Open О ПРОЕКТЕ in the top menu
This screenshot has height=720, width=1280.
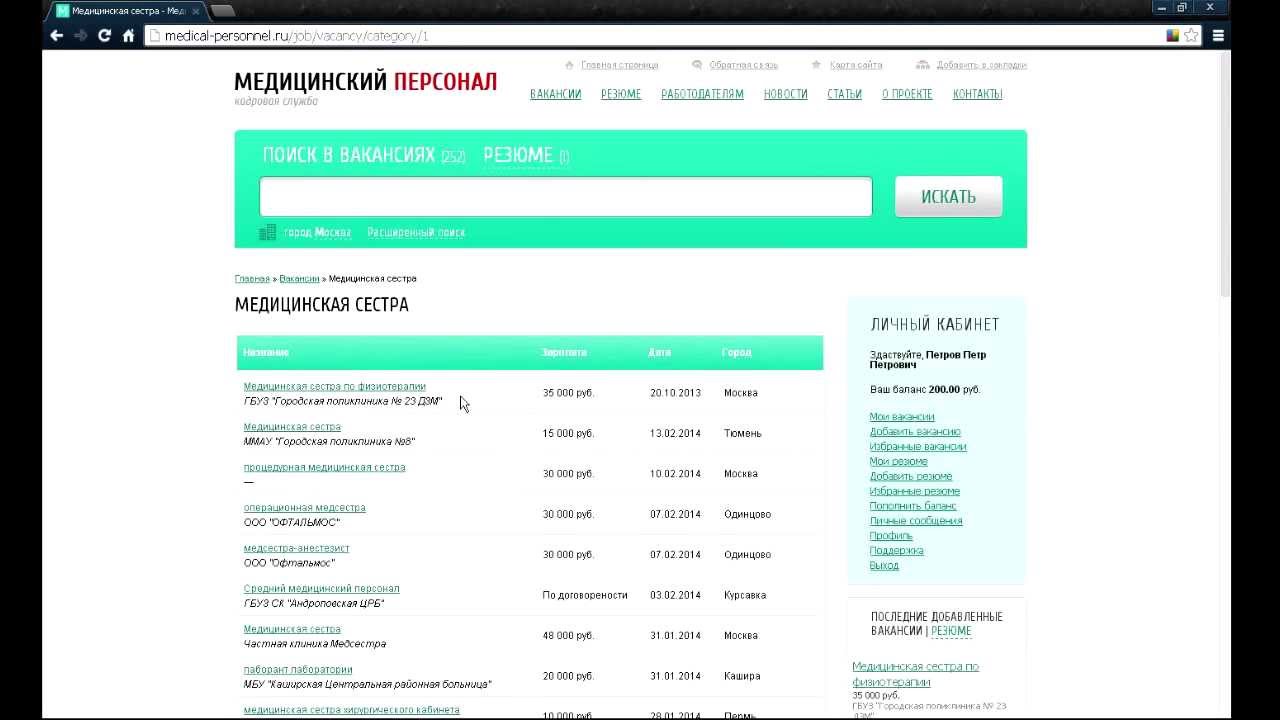(907, 94)
